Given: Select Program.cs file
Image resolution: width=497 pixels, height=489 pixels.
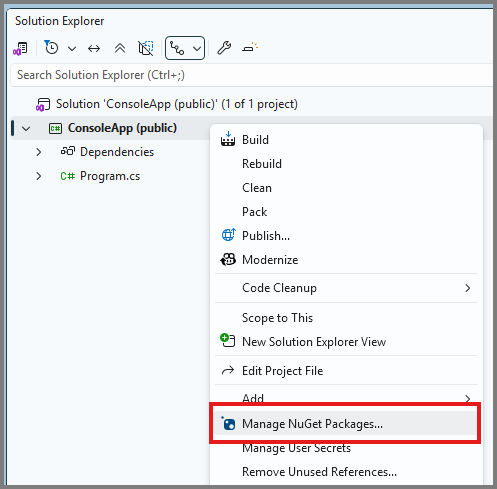Looking at the screenshot, I should pos(110,176).
